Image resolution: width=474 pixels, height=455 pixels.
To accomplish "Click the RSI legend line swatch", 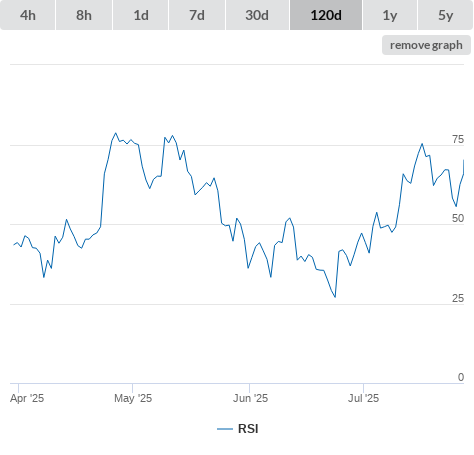I will tap(225, 429).
